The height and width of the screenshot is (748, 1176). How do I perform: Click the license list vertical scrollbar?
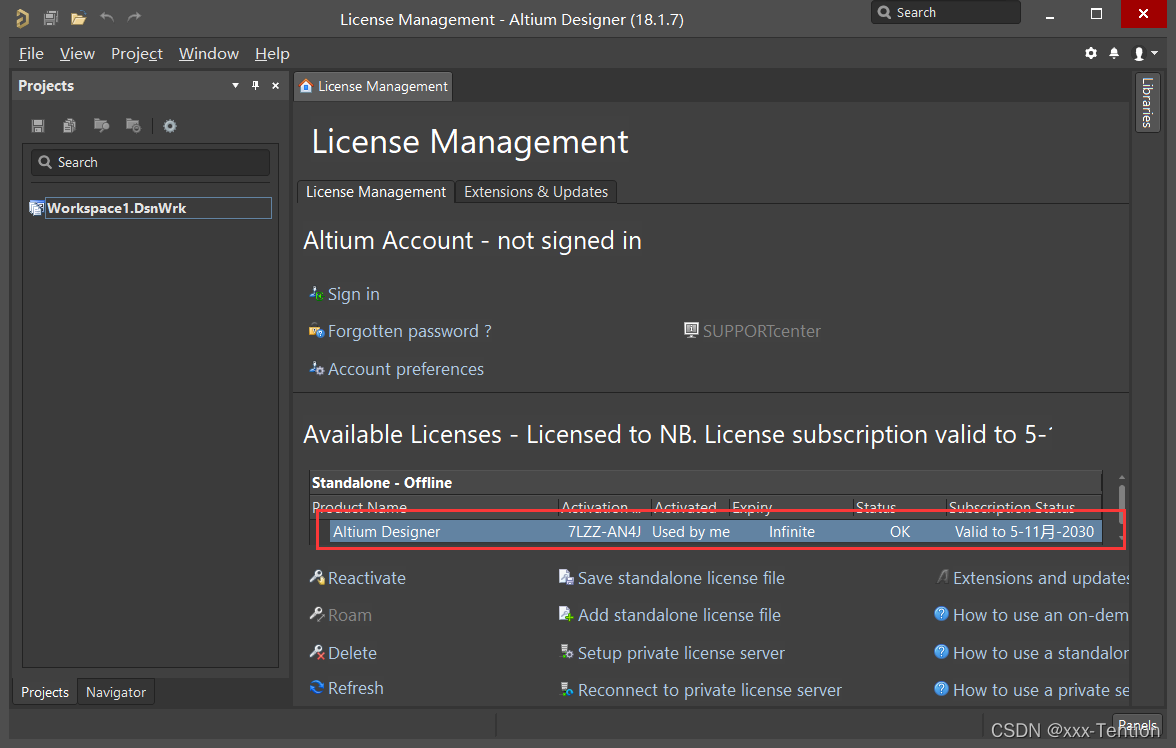(x=1121, y=497)
